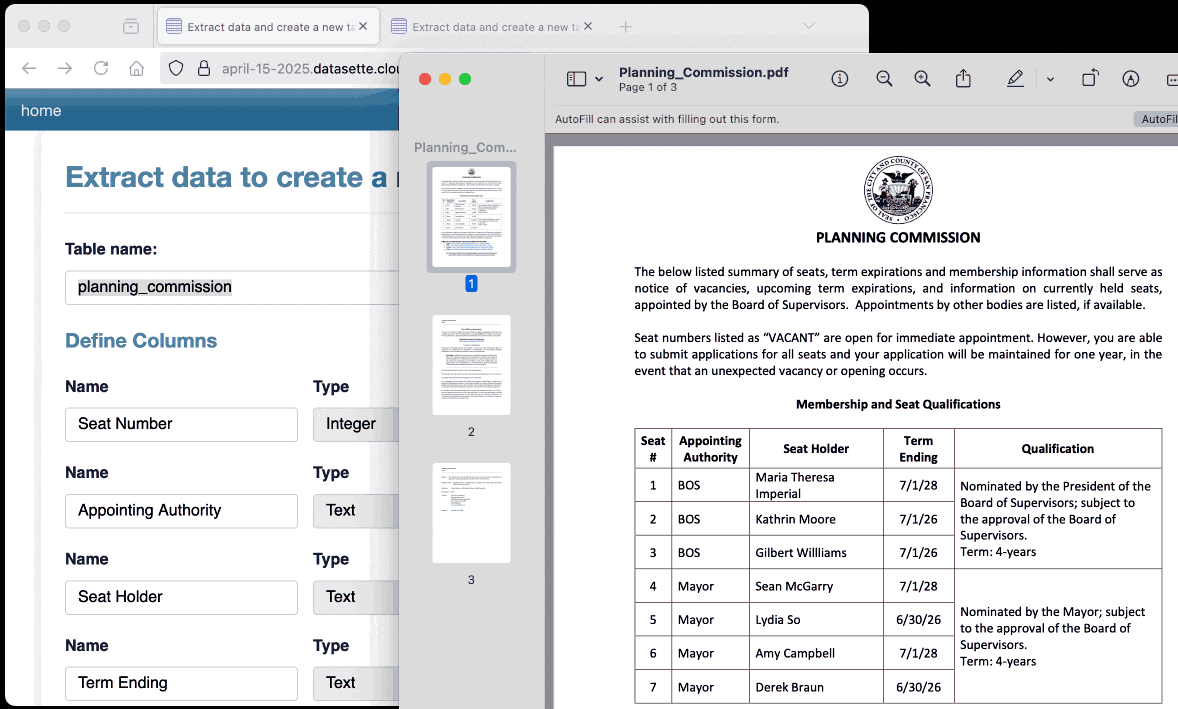This screenshot has width=1178, height=709.
Task: Open Text type dropdown for Term Ending
Action: (356, 683)
